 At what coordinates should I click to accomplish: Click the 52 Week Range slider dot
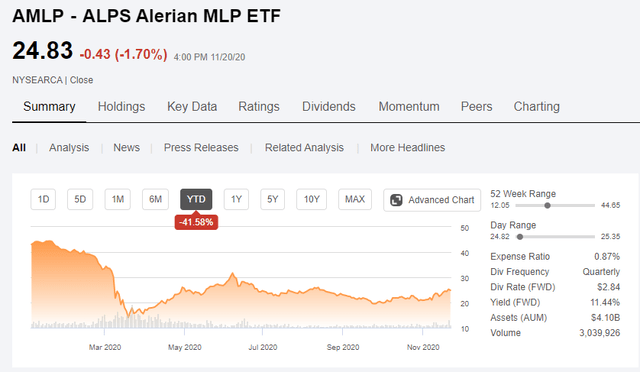547,205
